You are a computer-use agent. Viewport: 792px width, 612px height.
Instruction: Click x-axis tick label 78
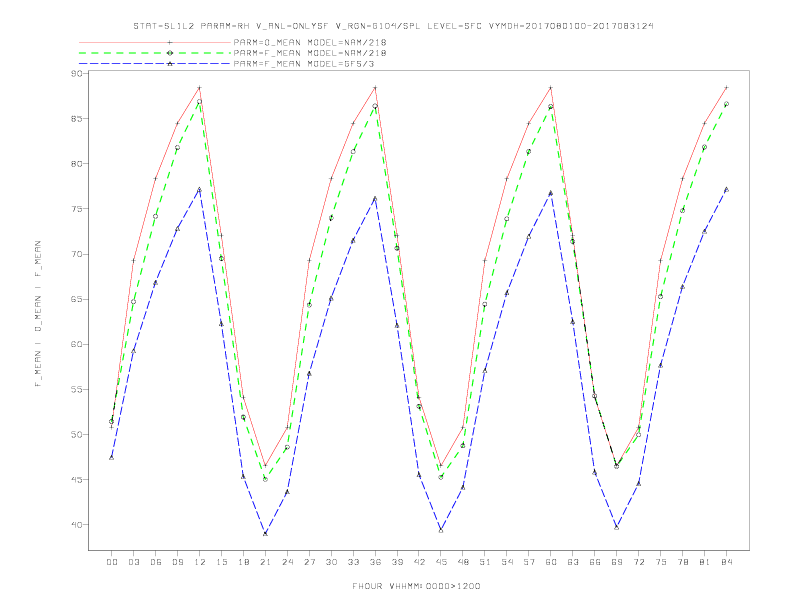(683, 562)
